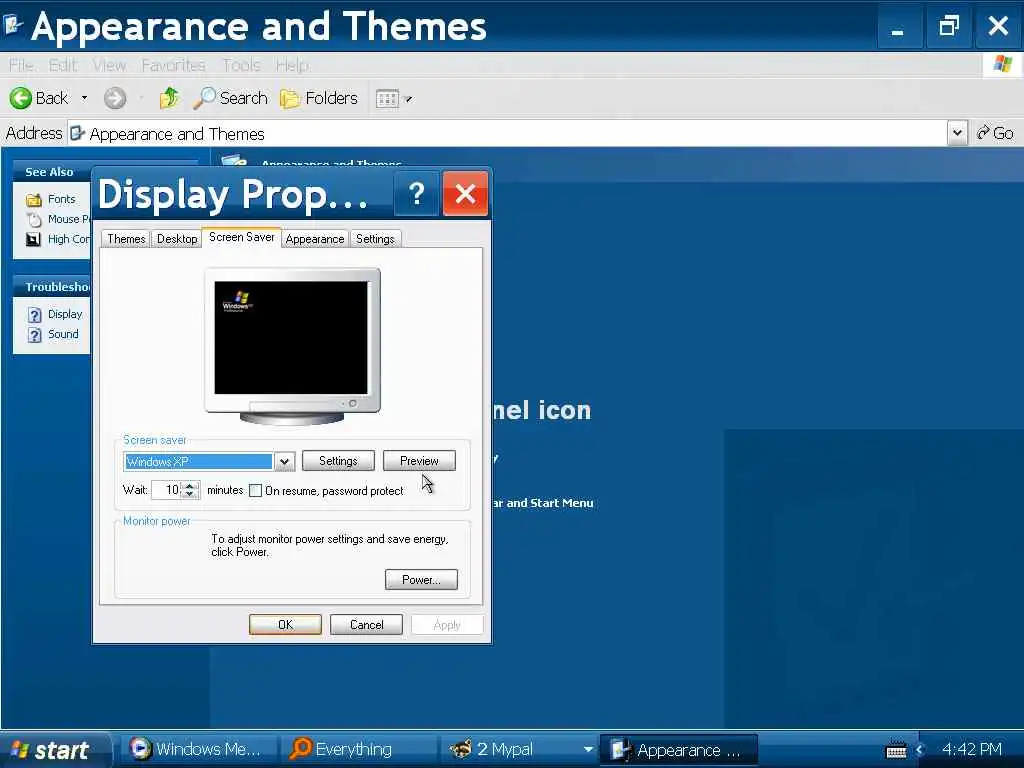The height and width of the screenshot is (768, 1024).
Task: Open the Back history dropdown arrow
Action: coord(84,99)
